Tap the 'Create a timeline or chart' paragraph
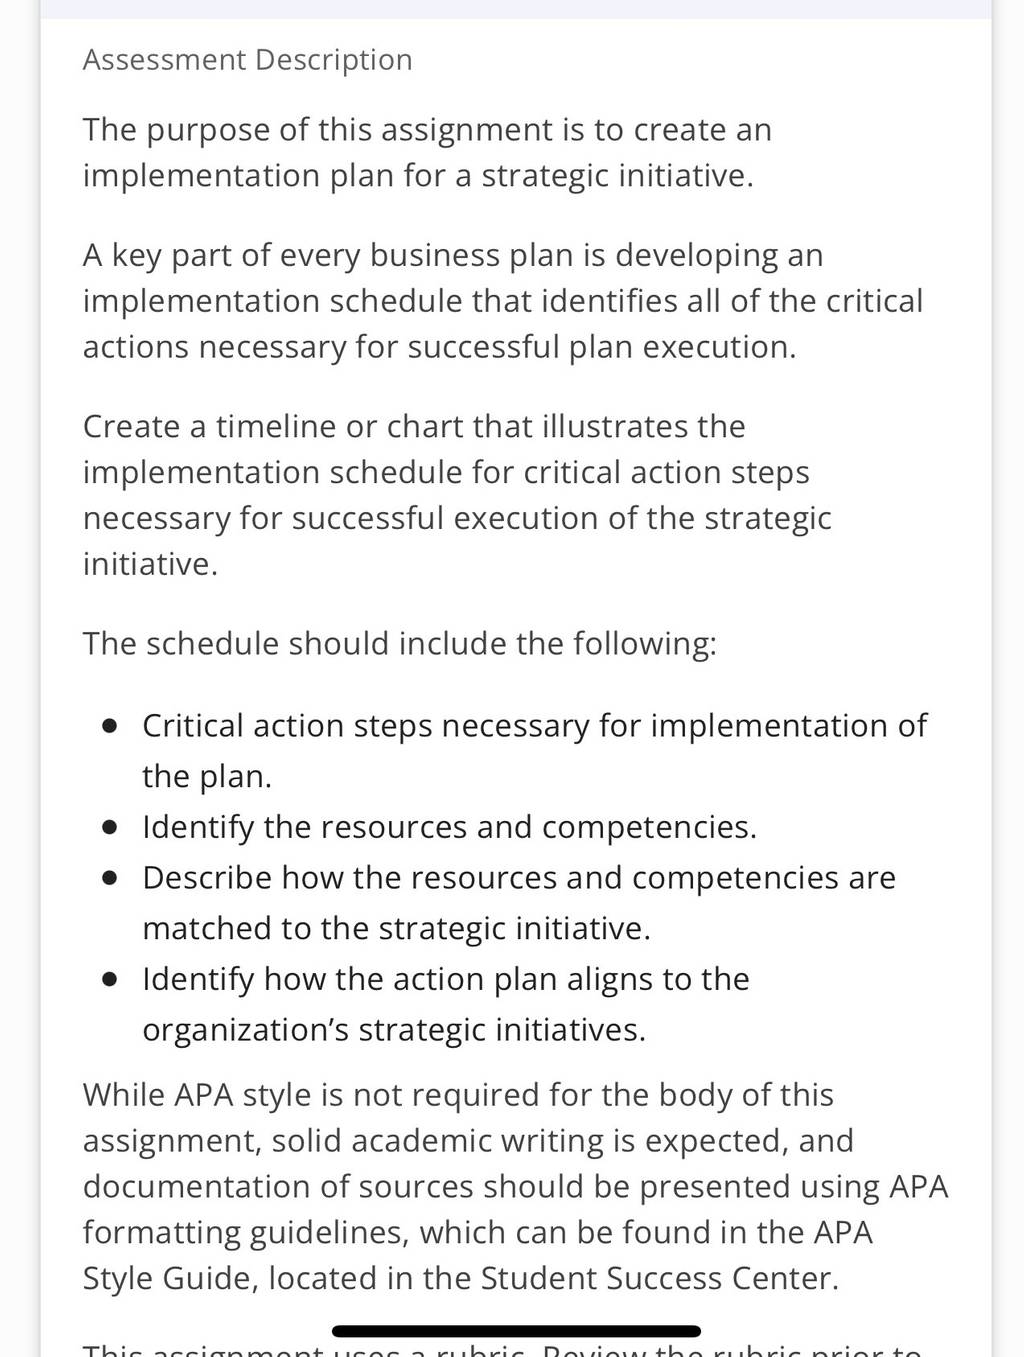Image resolution: width=1024 pixels, height=1357 pixels. [457, 495]
